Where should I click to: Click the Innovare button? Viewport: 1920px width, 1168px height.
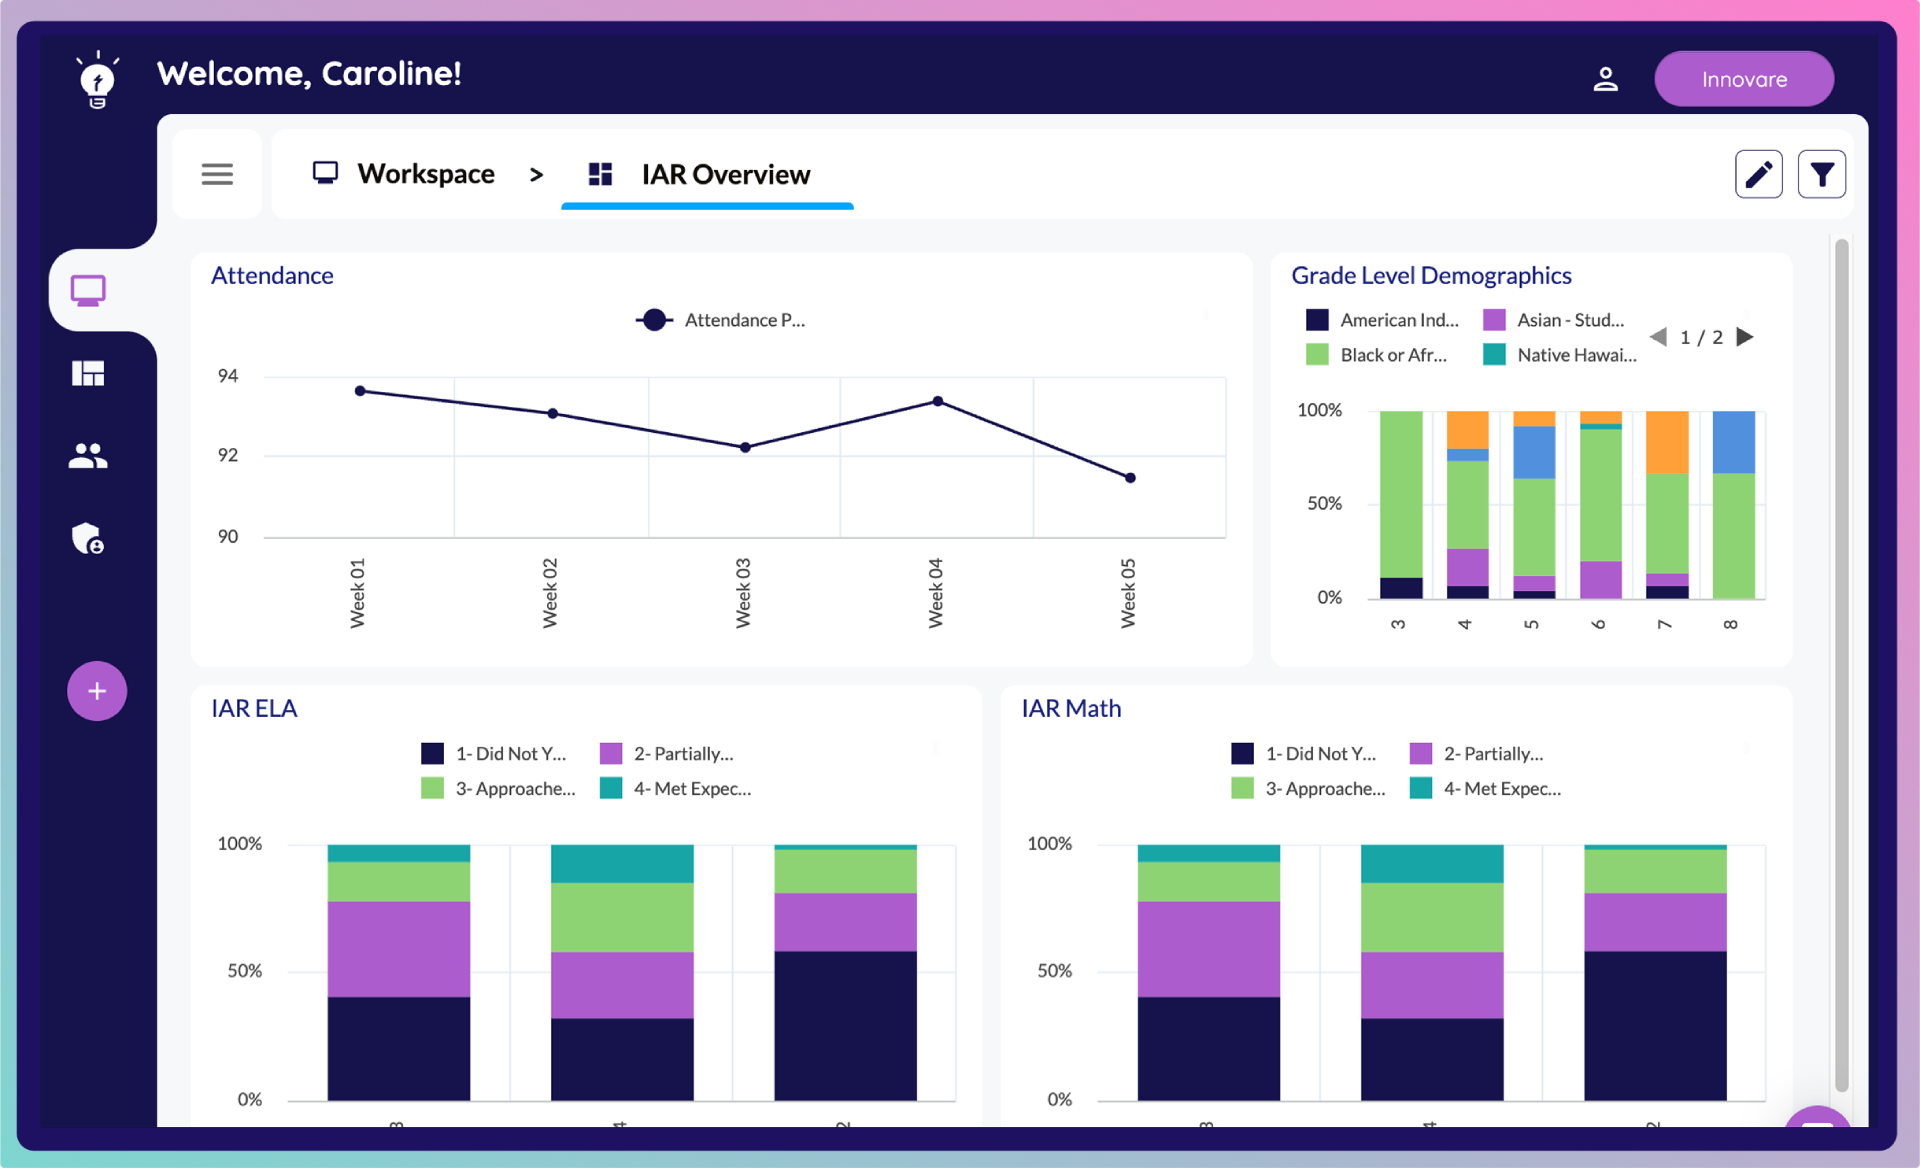point(1743,79)
